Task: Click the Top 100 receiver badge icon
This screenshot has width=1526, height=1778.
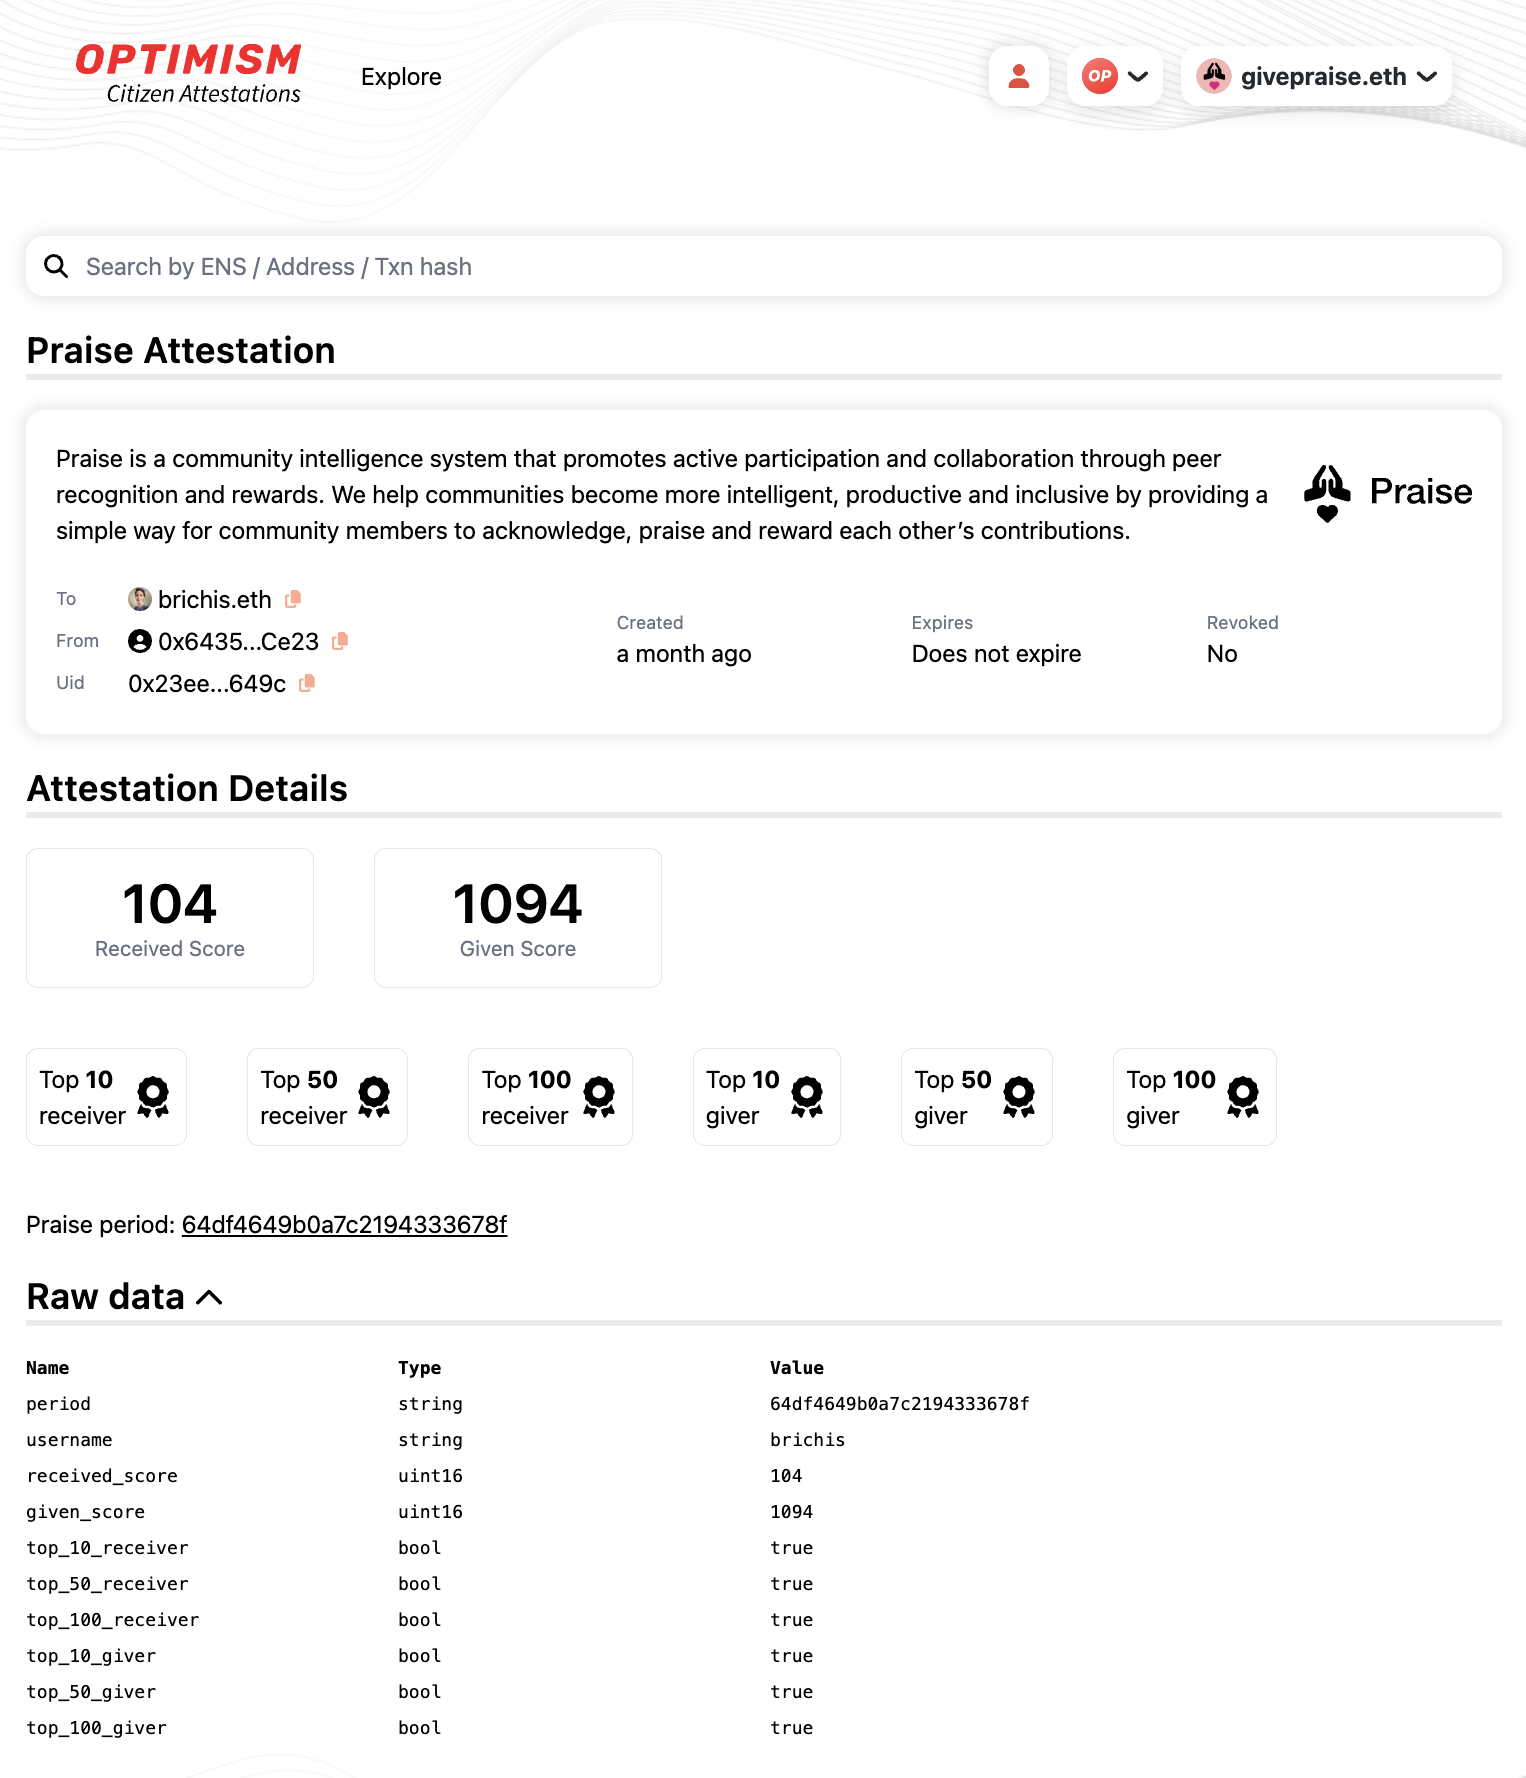Action: click(599, 1097)
